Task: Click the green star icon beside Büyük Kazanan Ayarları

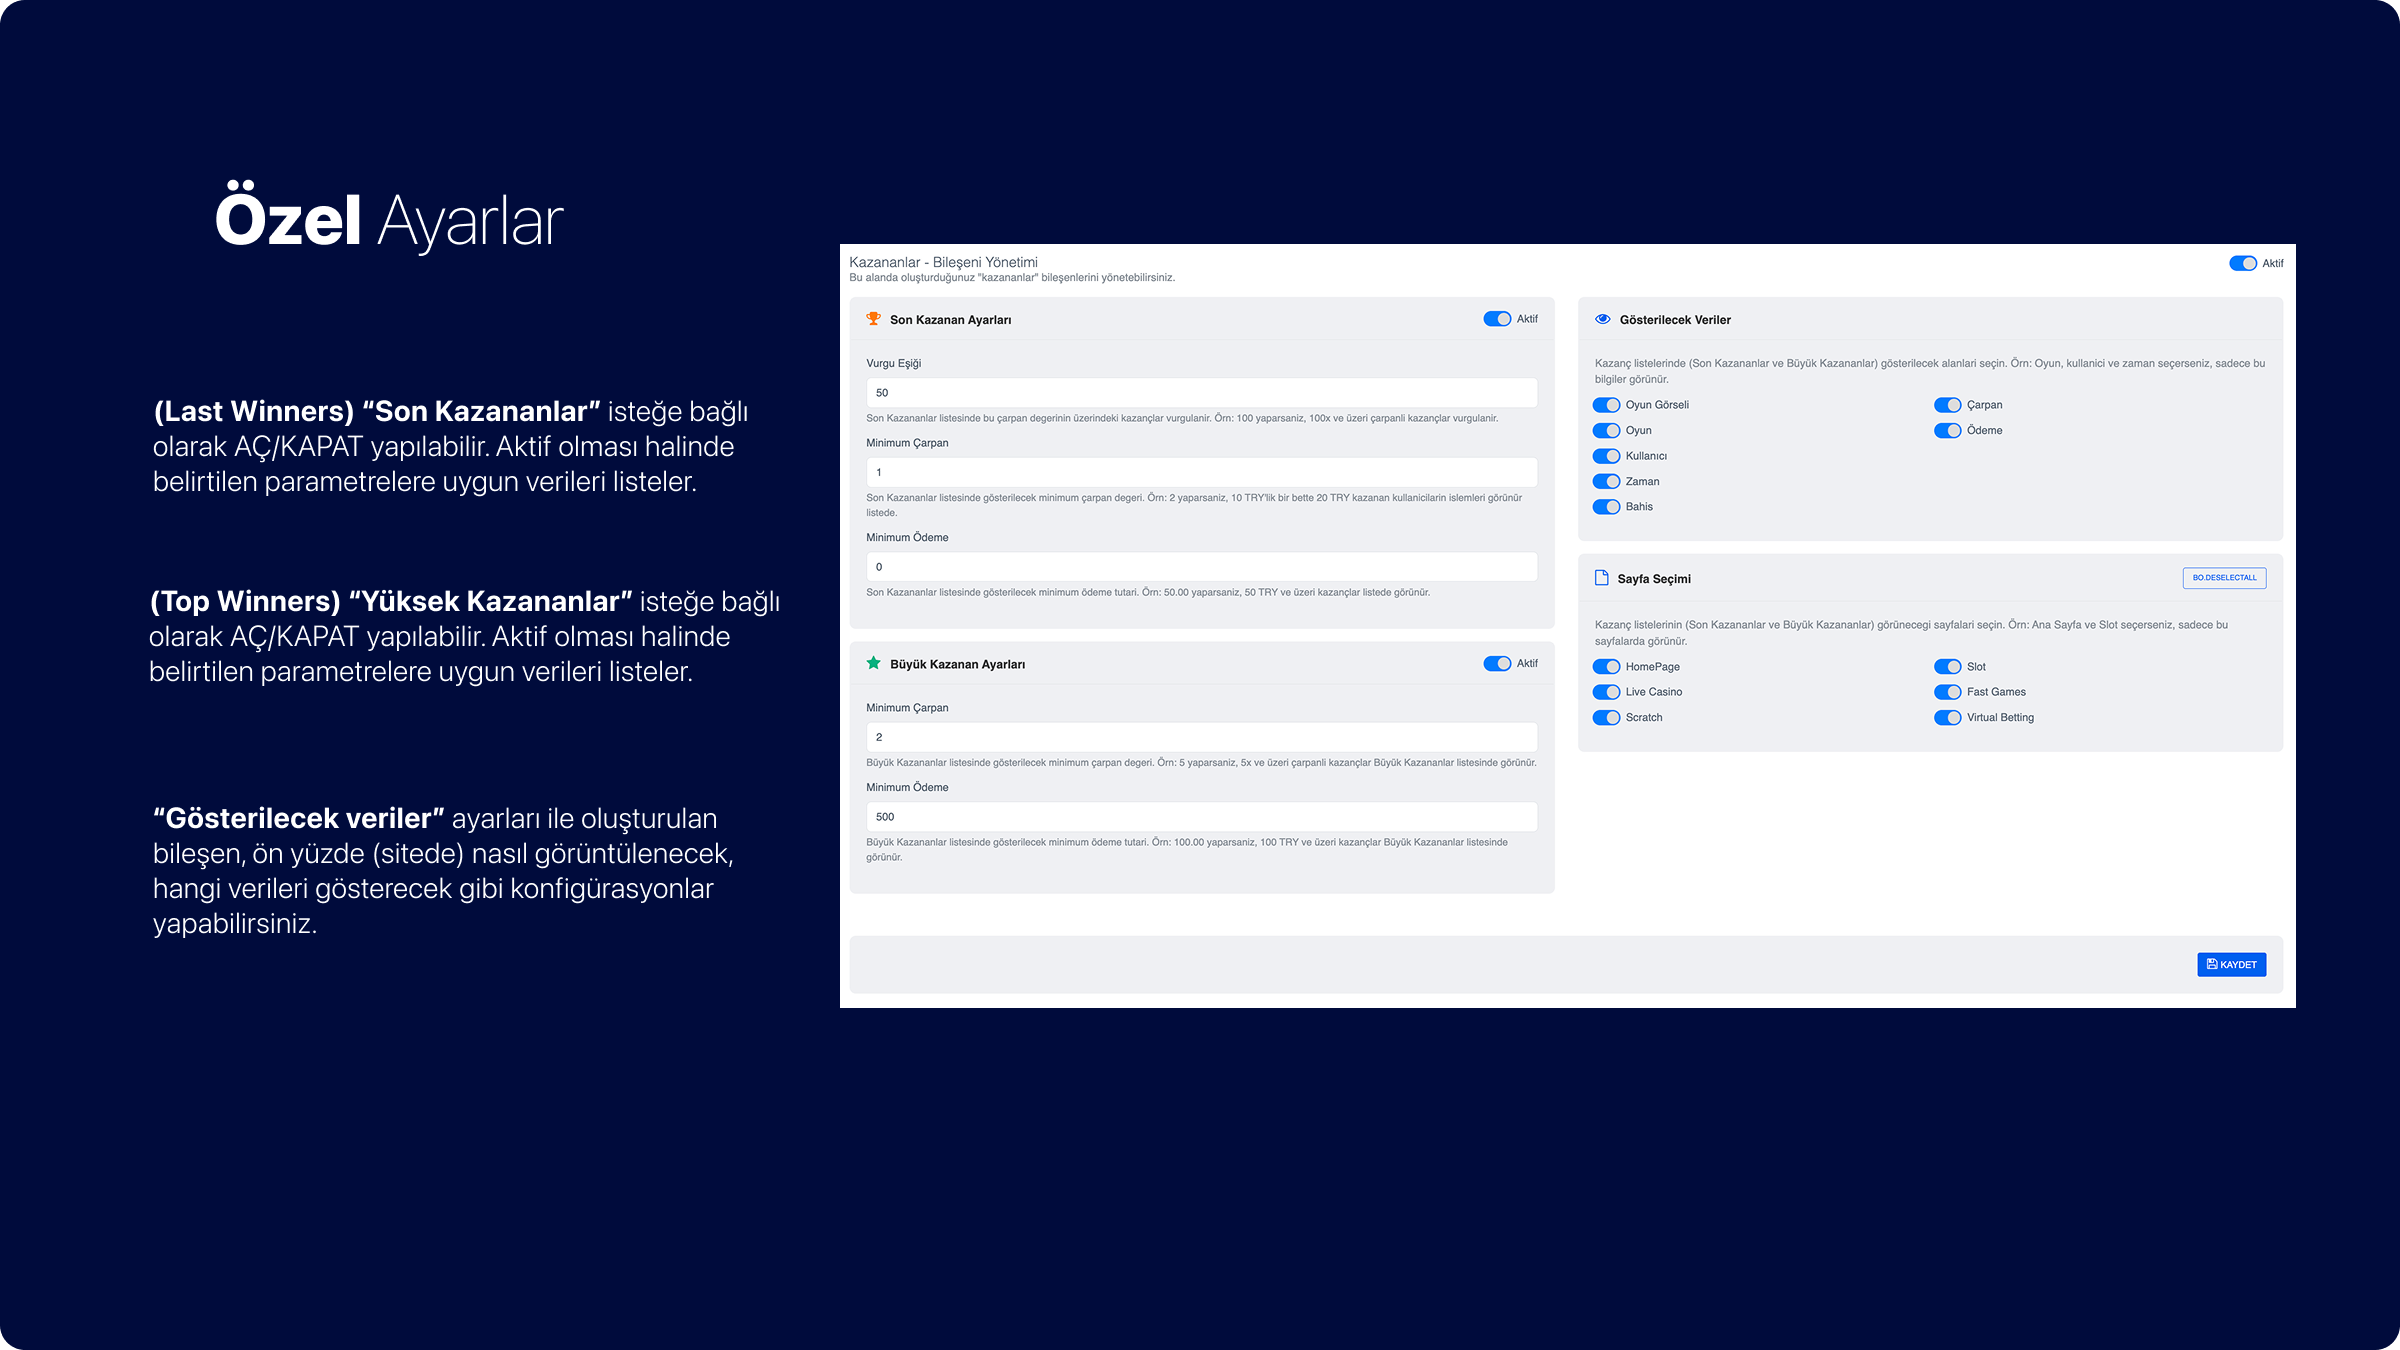Action: pyautogui.click(x=873, y=663)
